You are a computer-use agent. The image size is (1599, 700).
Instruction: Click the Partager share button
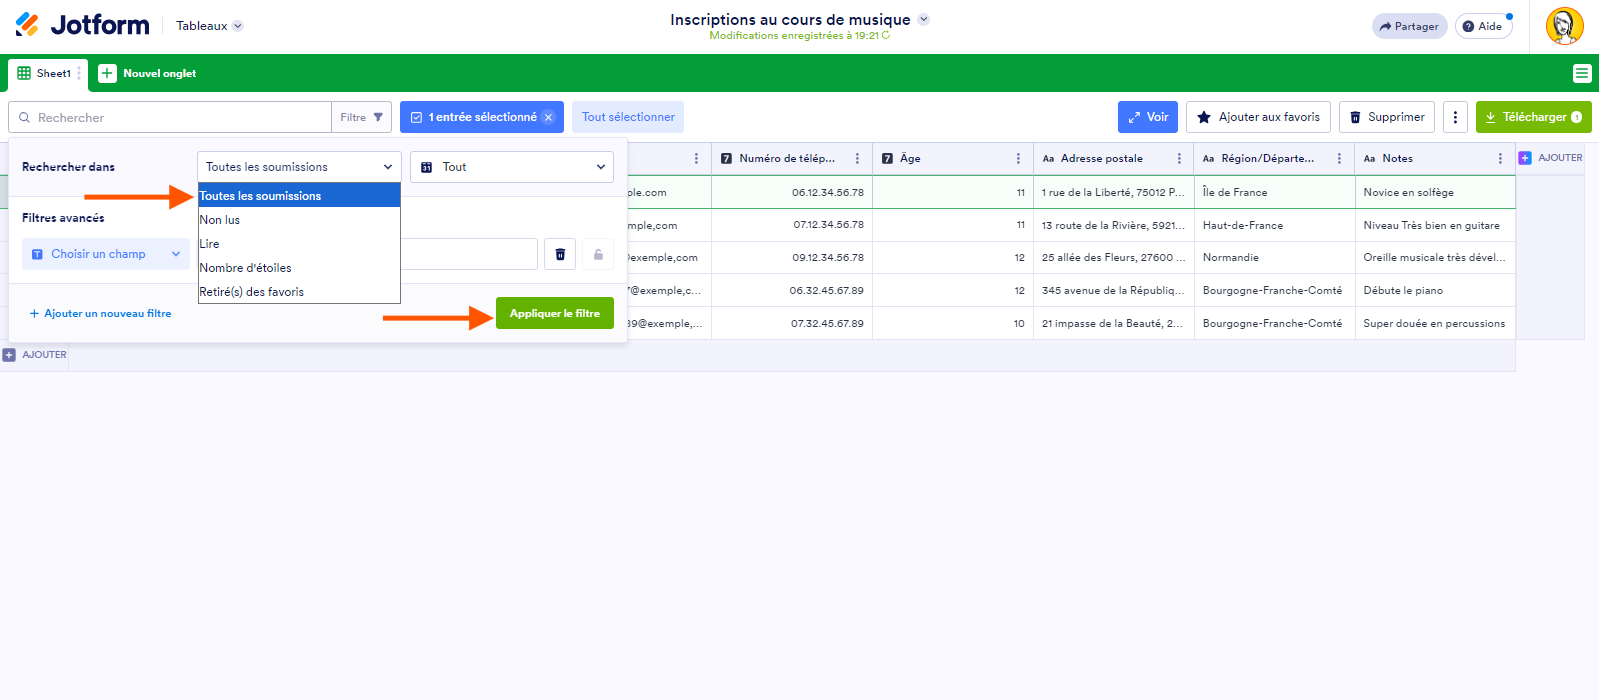(1409, 27)
